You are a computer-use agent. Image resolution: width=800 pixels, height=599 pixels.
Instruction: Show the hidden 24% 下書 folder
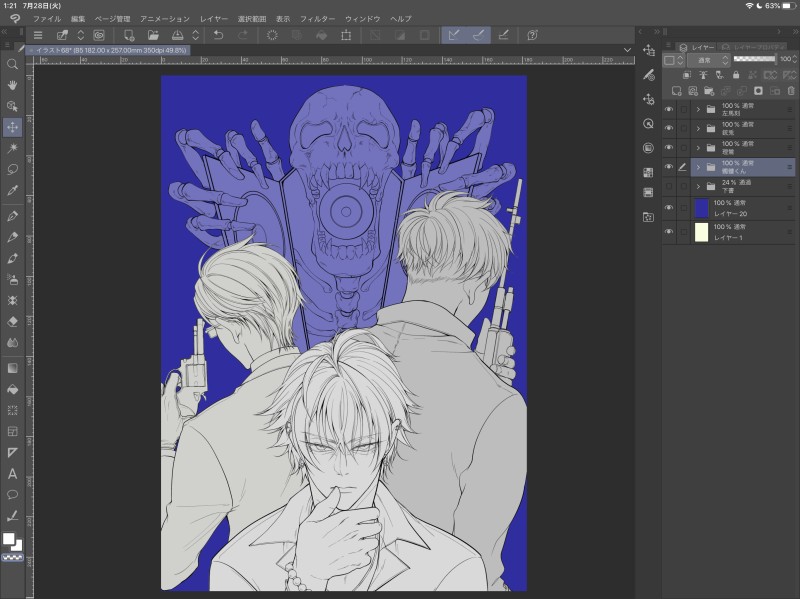(669, 186)
